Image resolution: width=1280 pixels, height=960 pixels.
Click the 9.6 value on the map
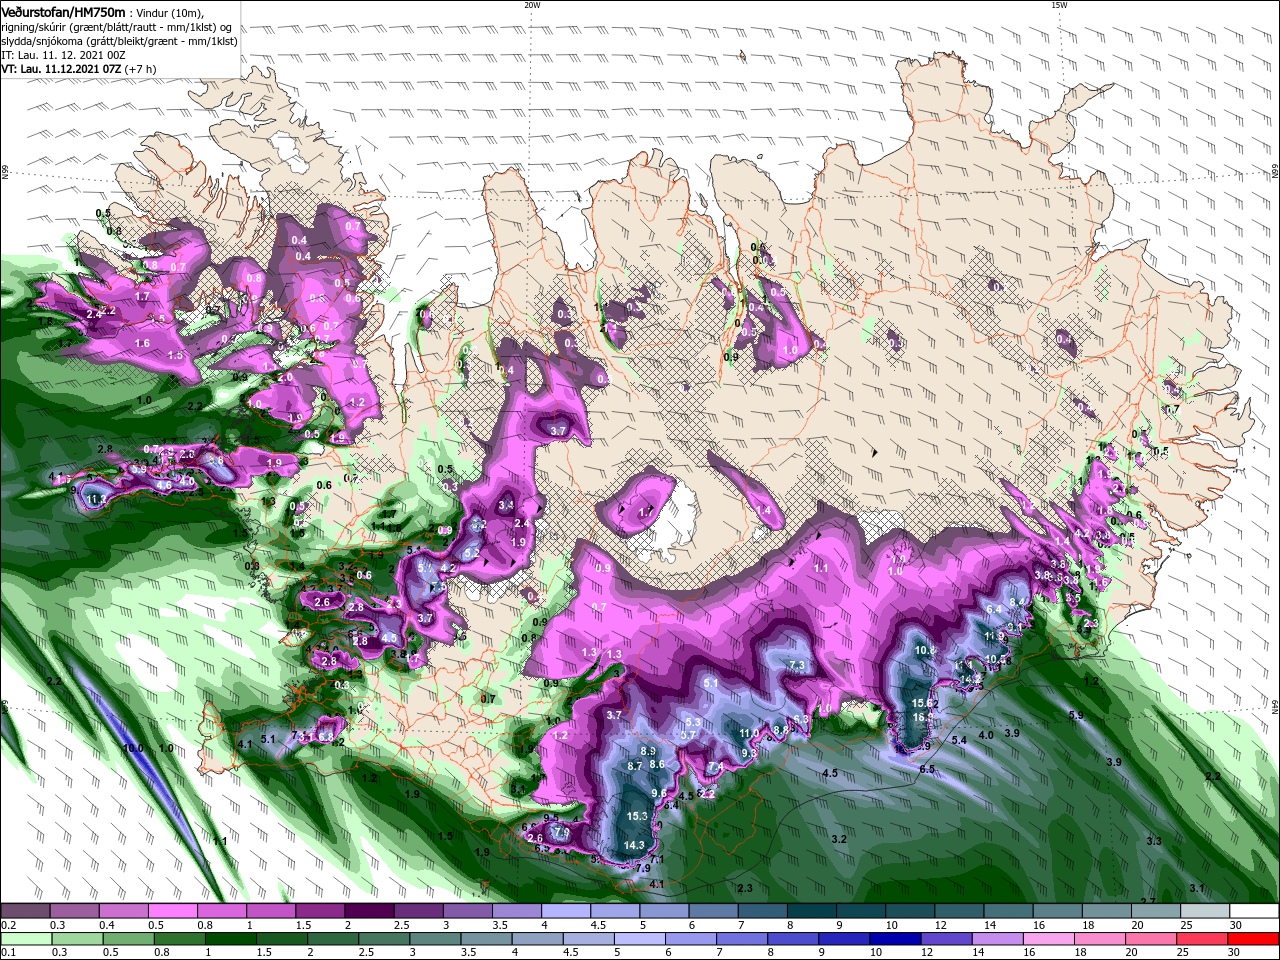click(x=659, y=793)
